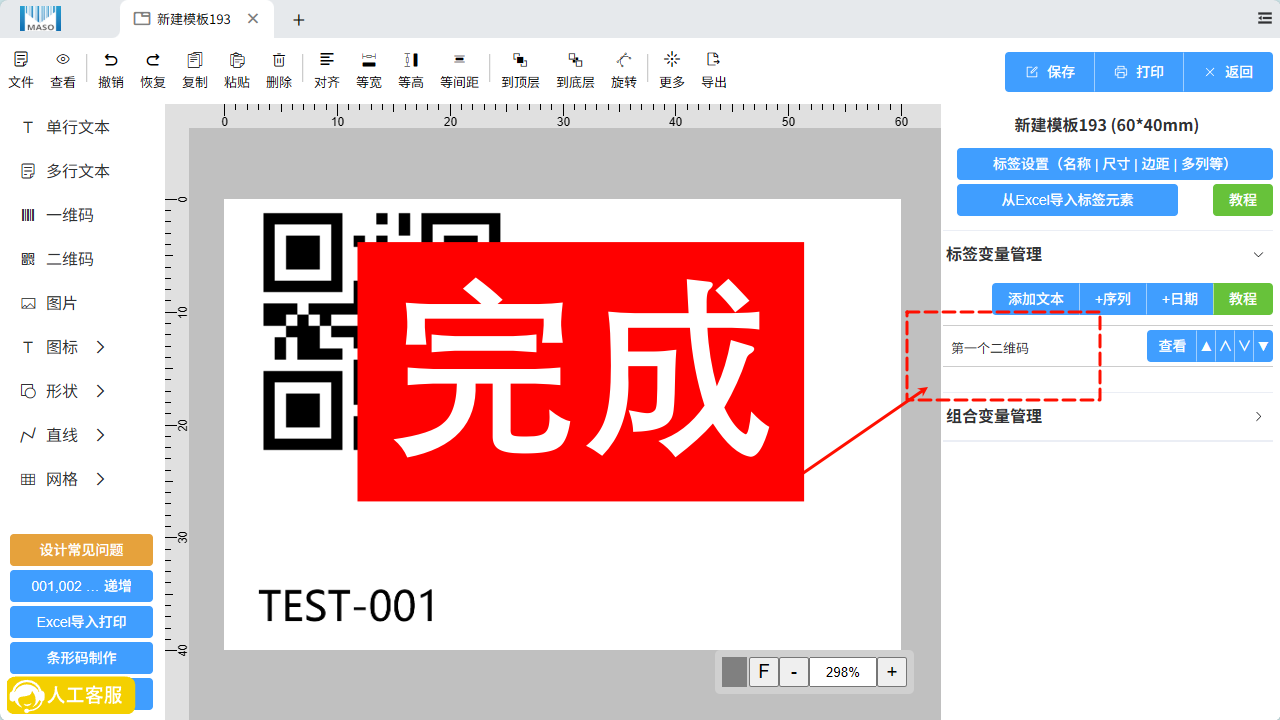Open the 教程 button beside Excel import

1243,200
